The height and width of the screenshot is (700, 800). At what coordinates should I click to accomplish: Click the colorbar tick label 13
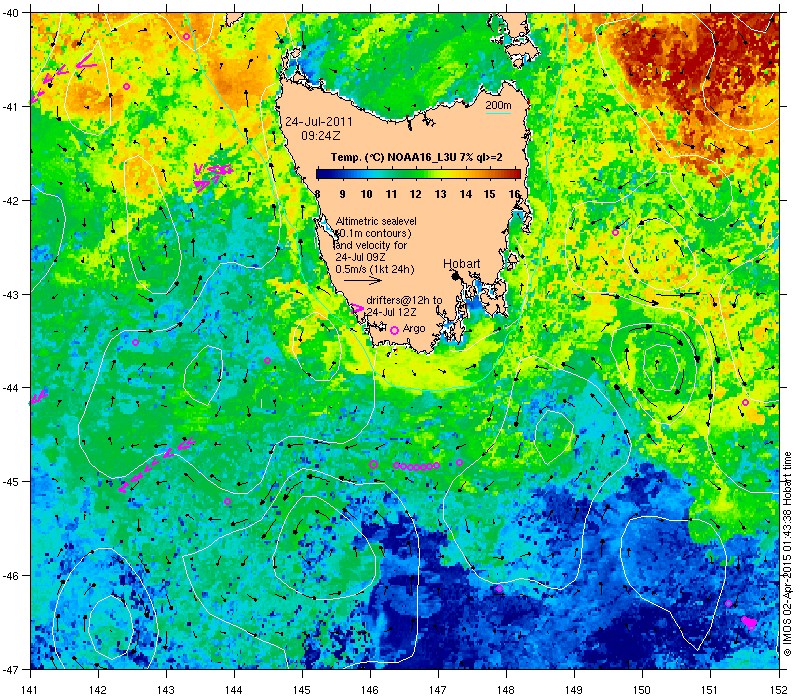(x=441, y=194)
